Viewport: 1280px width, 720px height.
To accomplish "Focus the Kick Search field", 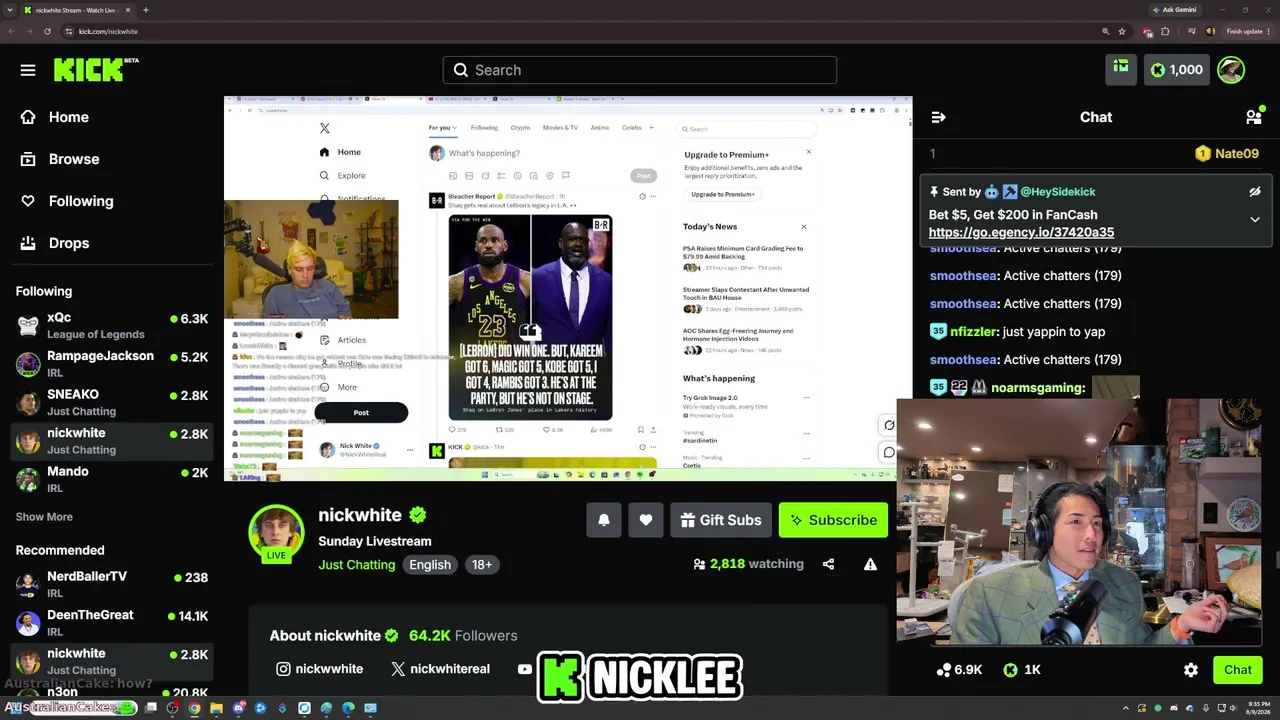I will [x=640, y=70].
